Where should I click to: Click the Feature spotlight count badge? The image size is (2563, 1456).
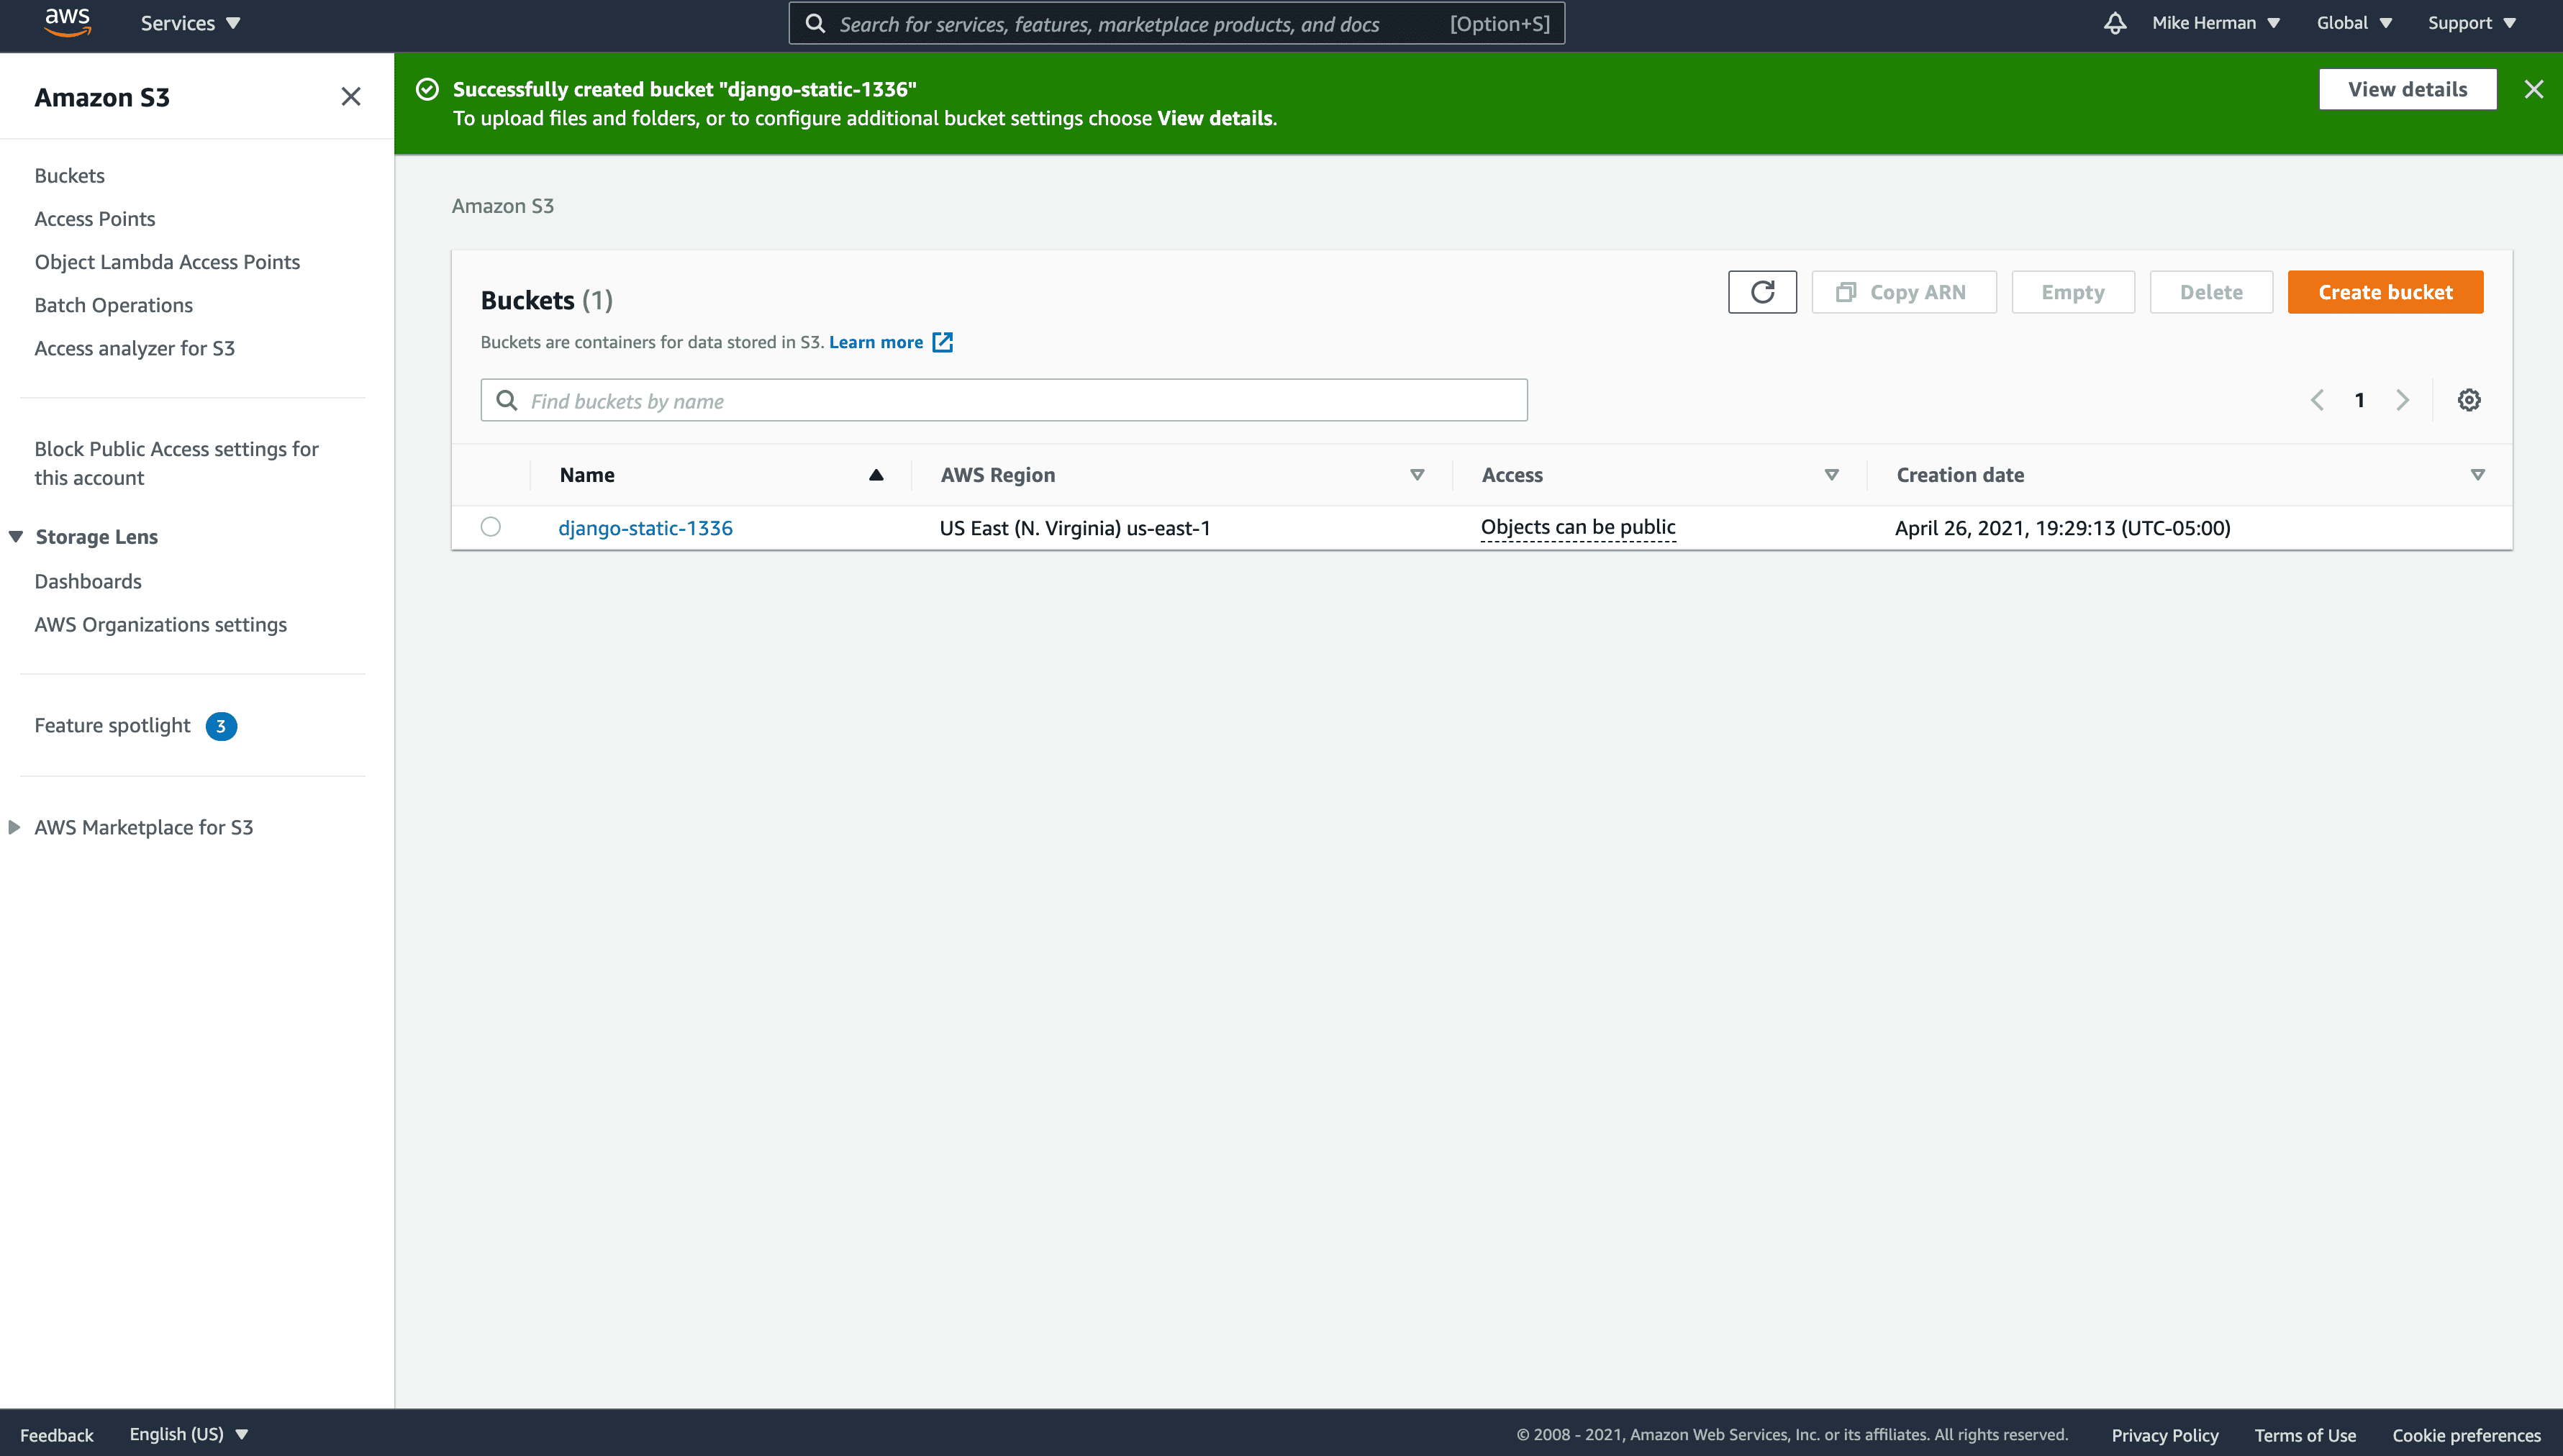coord(221,726)
